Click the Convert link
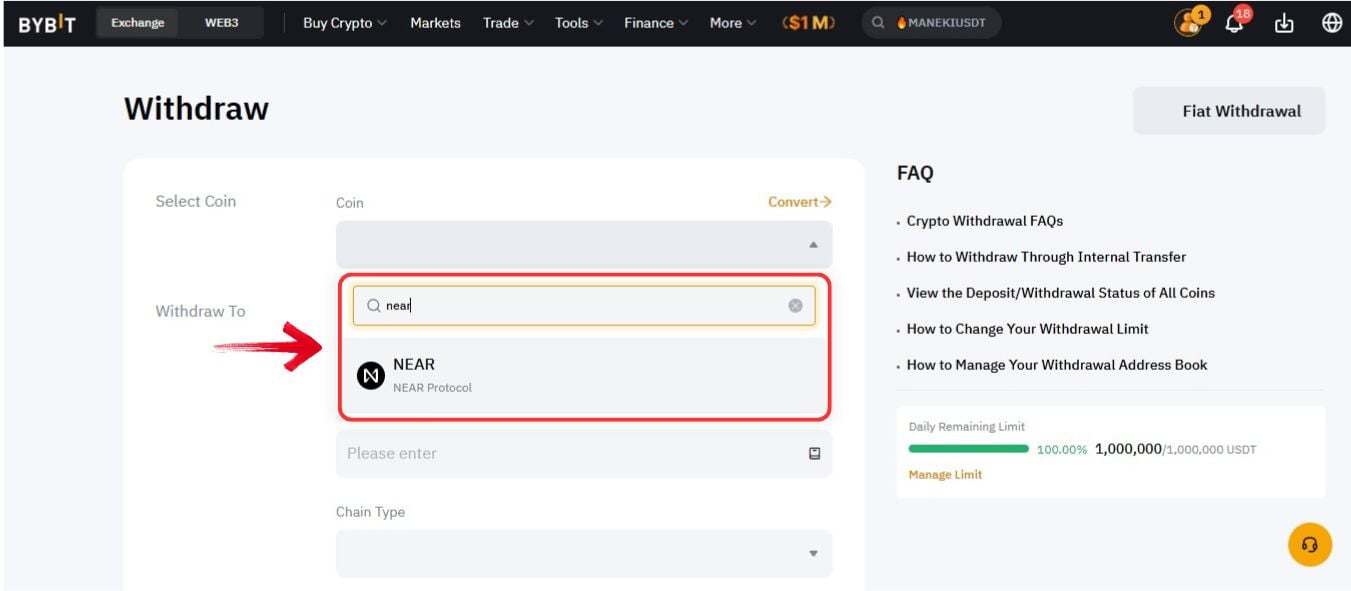The width and height of the screenshot is (1351, 591). coord(800,202)
